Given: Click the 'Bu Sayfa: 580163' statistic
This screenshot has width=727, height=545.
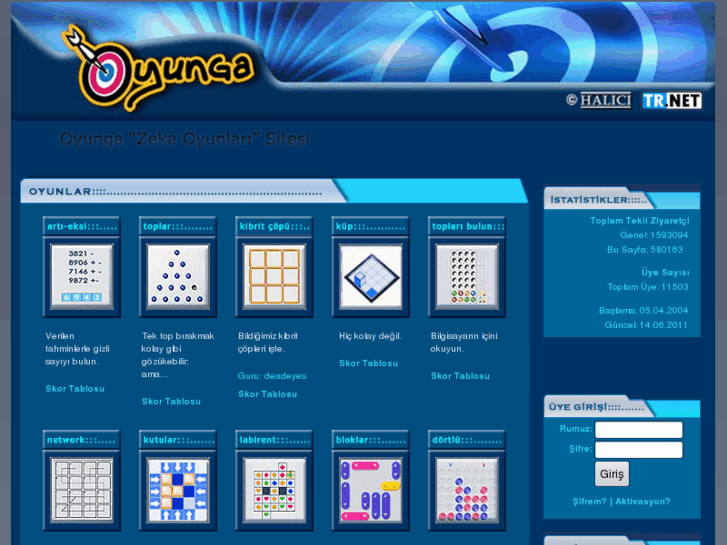Looking at the screenshot, I should coord(645,250).
